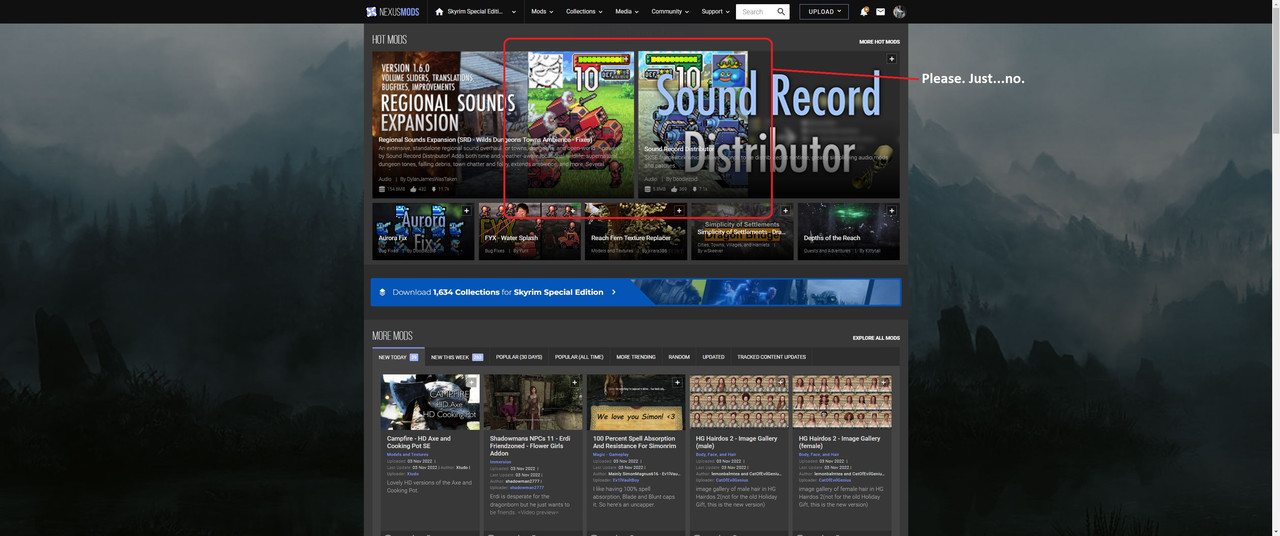Track Simplicity of Settlements plus icon
The height and width of the screenshot is (536, 1280).
pos(786,211)
